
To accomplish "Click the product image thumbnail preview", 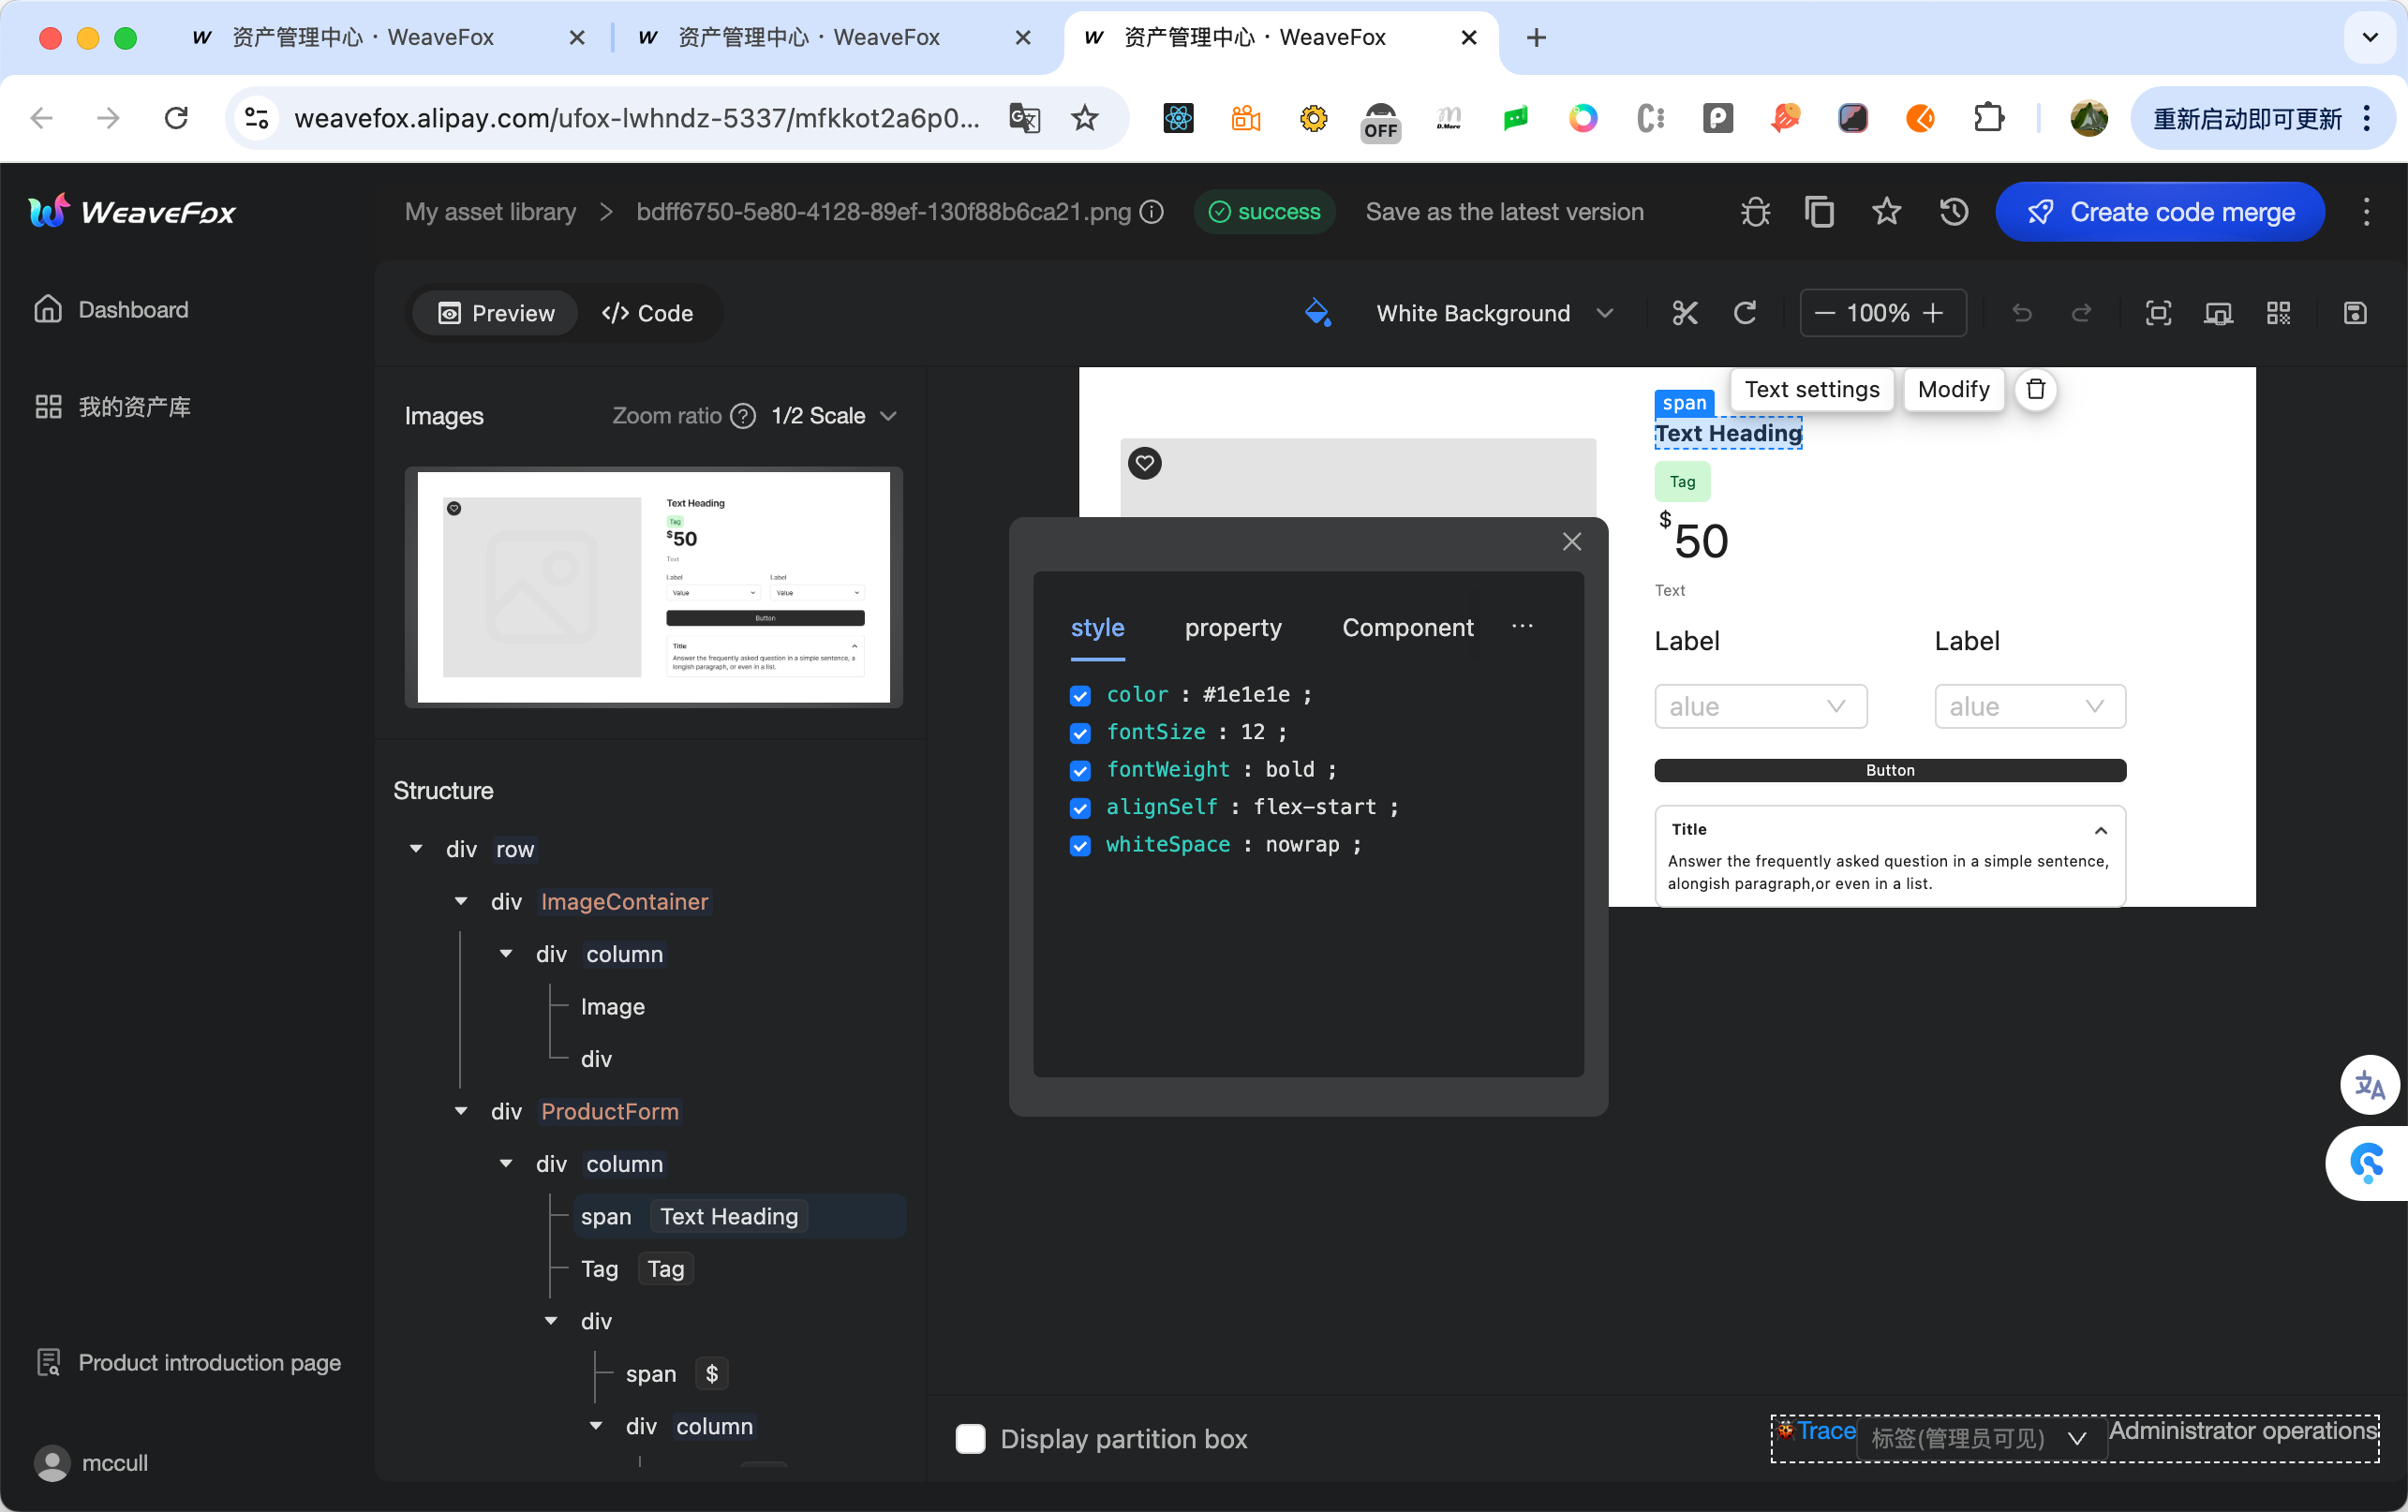I will pos(653,587).
